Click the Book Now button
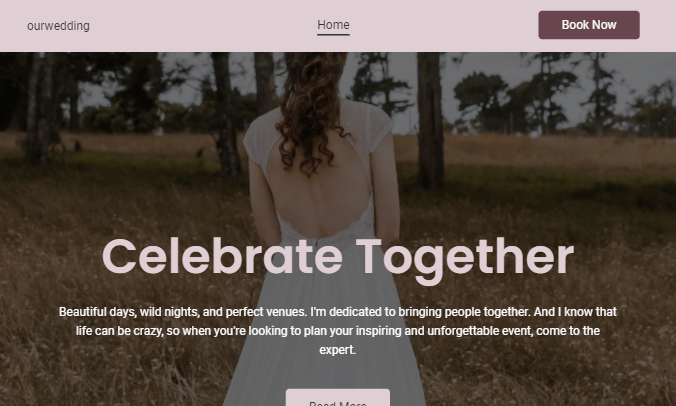676x406 pixels. pyautogui.click(x=589, y=25)
